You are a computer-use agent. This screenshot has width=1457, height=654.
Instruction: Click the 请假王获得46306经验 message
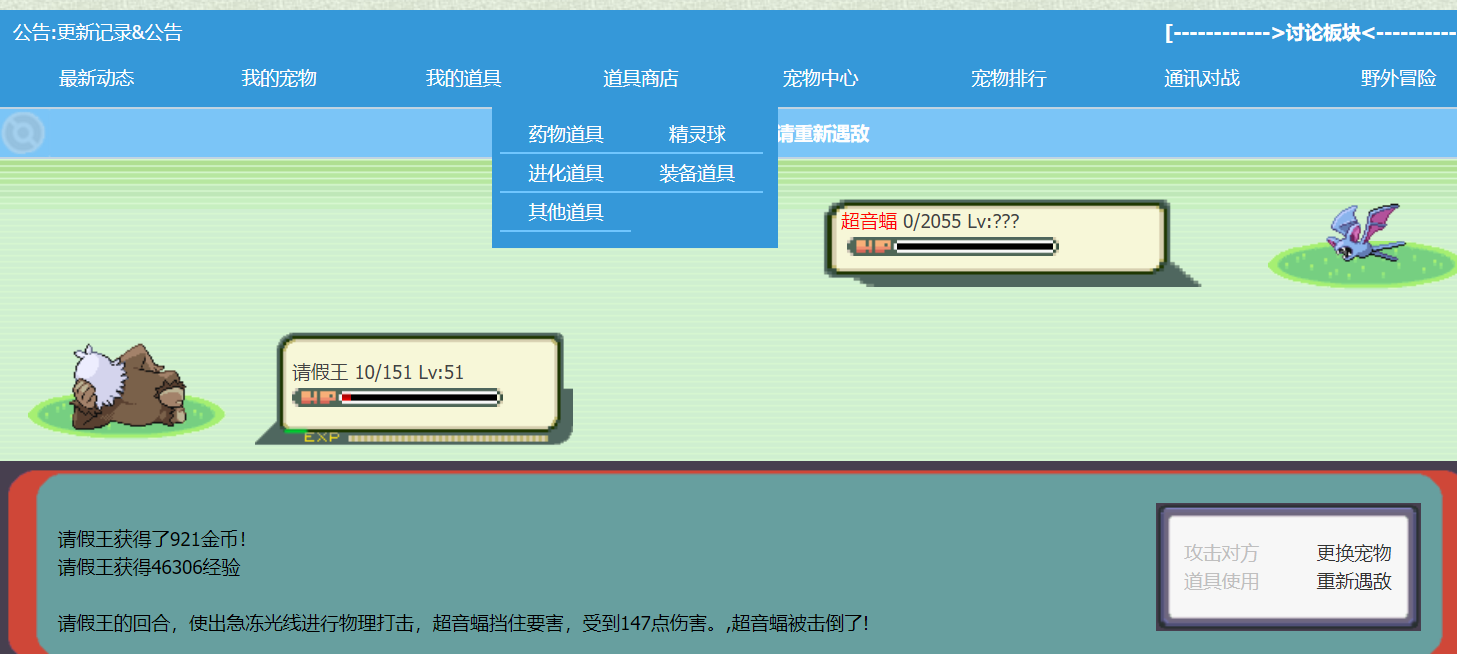pyautogui.click(x=149, y=568)
